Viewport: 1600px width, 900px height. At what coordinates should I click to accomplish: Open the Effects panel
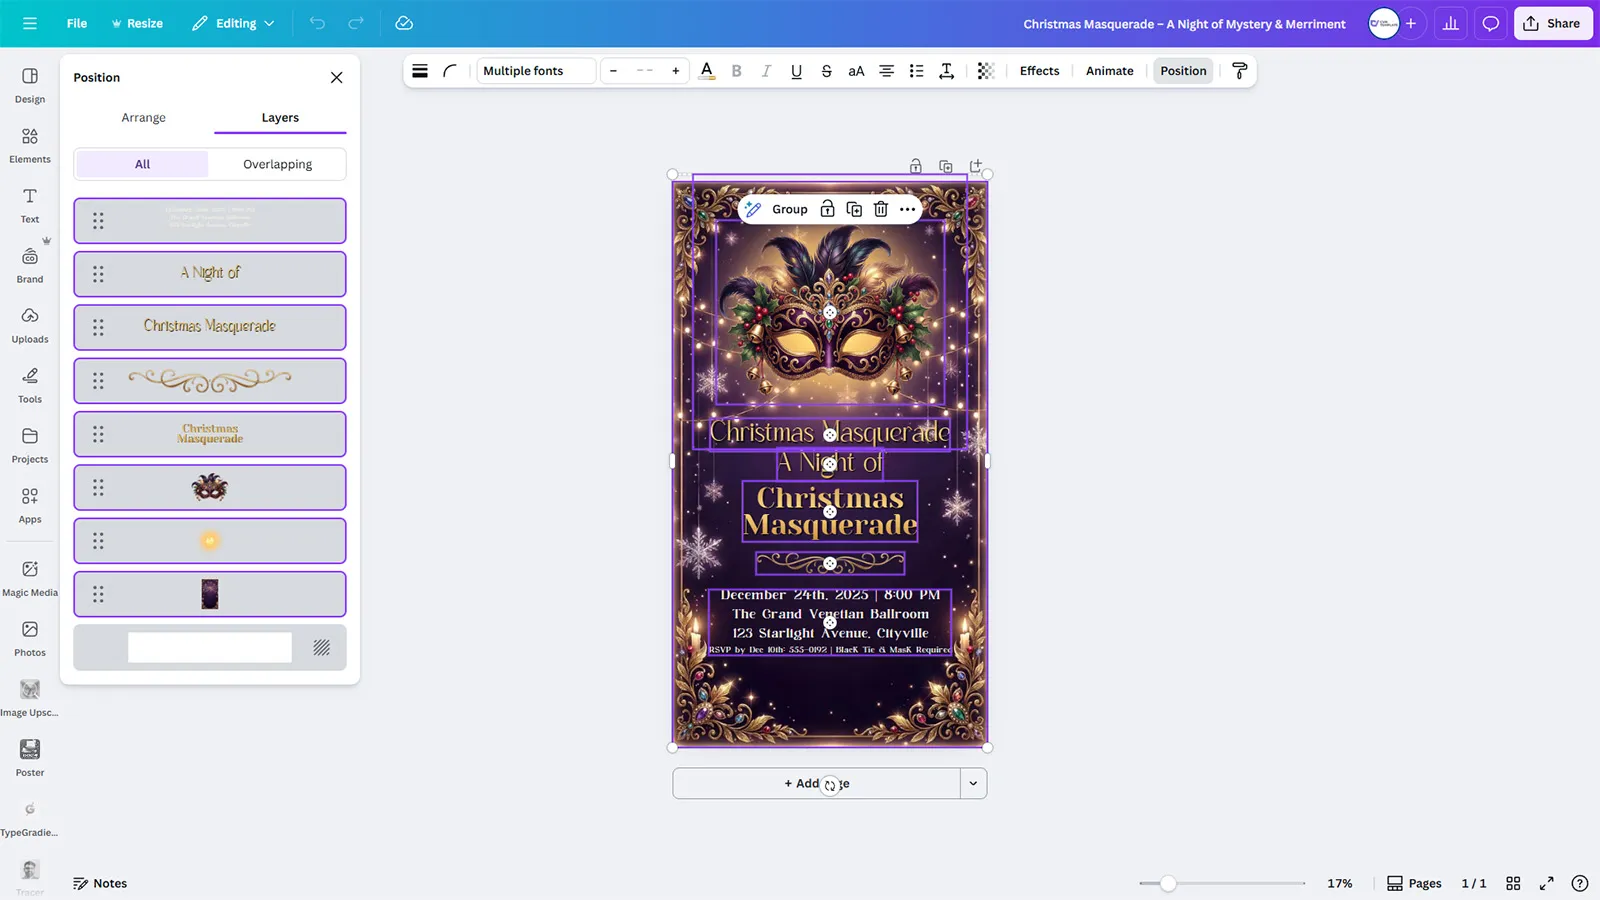tap(1039, 71)
